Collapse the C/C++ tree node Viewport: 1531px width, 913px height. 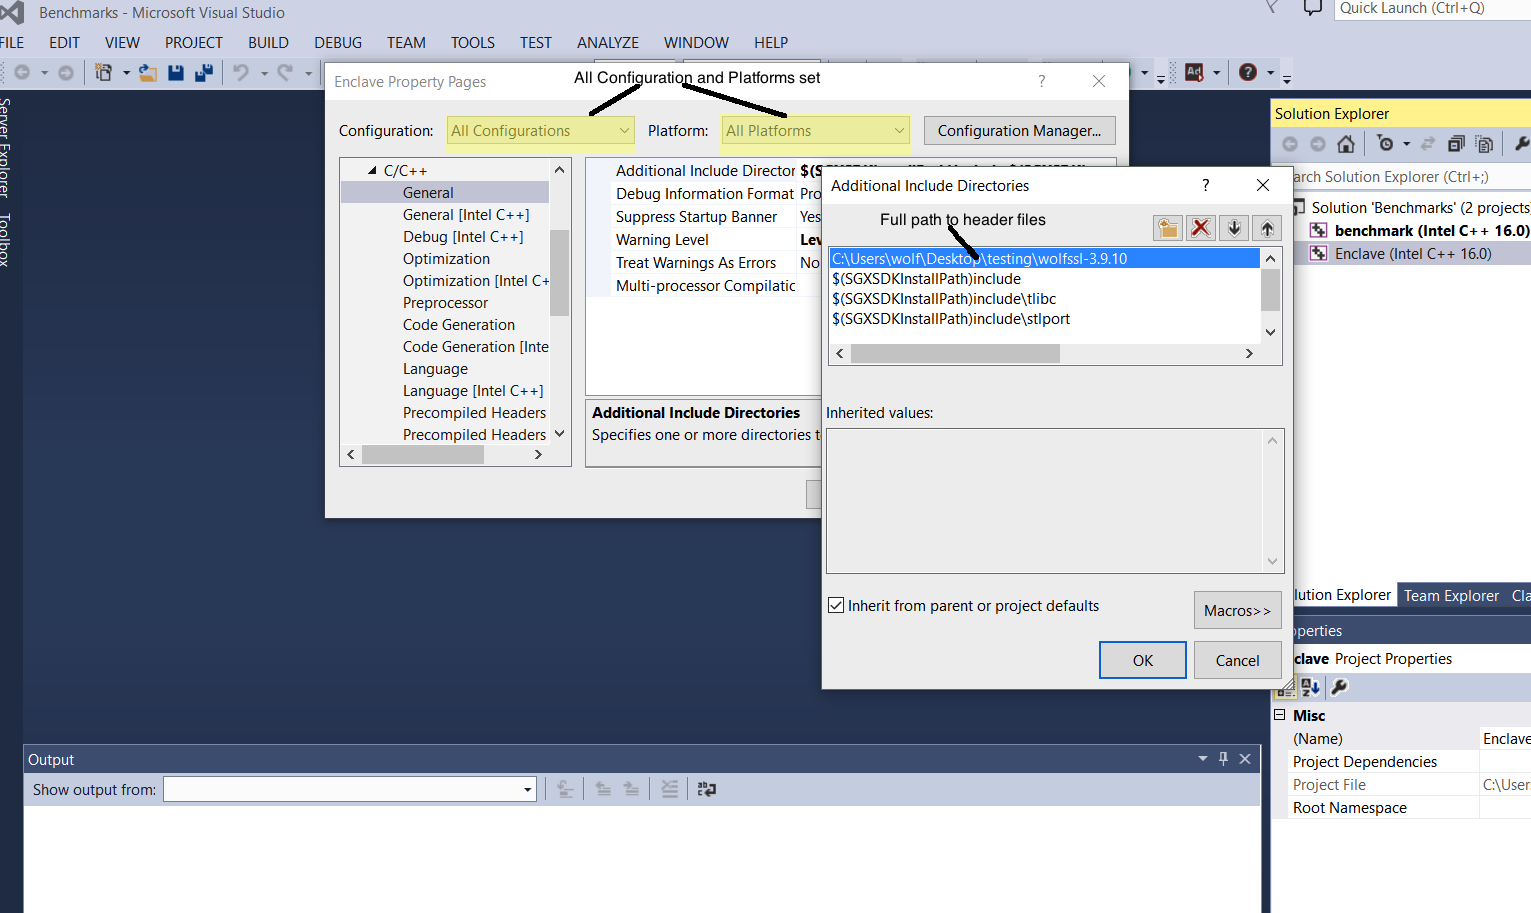372,171
